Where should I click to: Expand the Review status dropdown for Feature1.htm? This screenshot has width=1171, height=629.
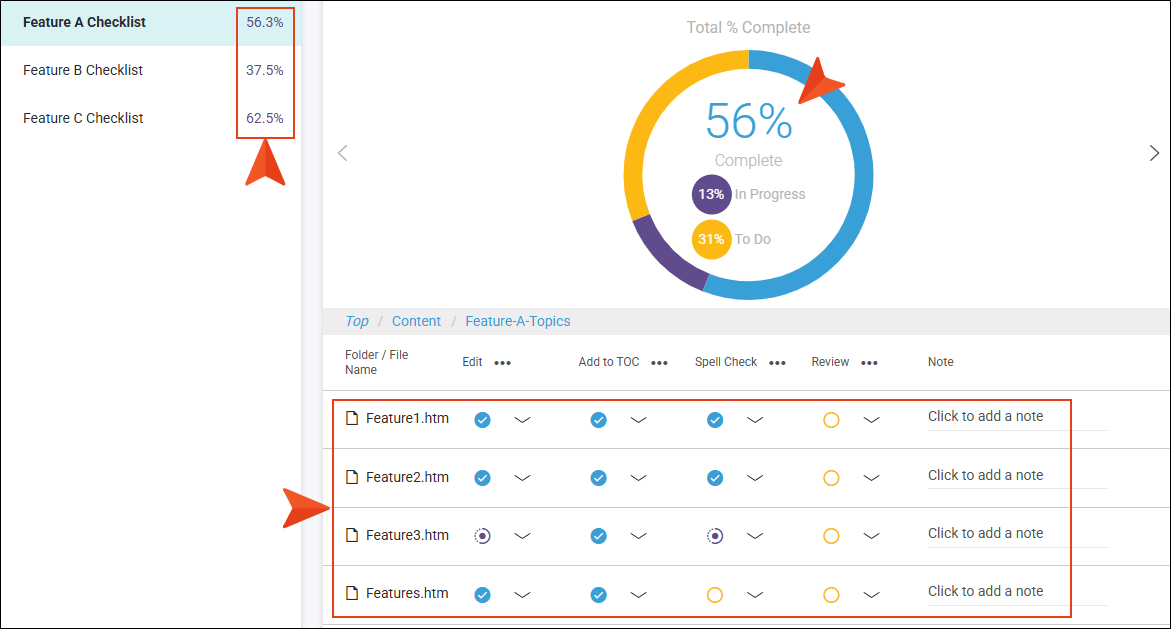click(871, 420)
